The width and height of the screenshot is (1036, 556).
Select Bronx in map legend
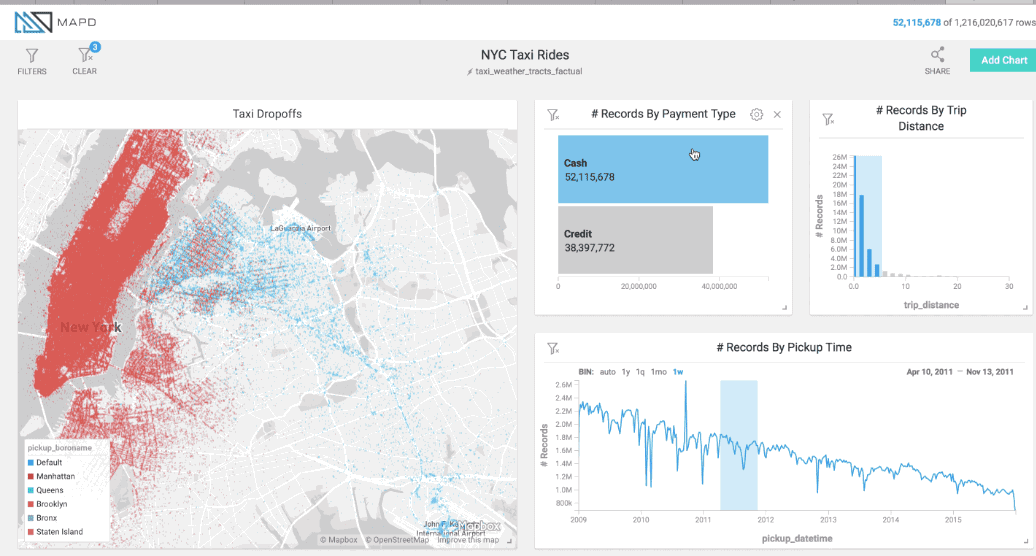(42, 518)
